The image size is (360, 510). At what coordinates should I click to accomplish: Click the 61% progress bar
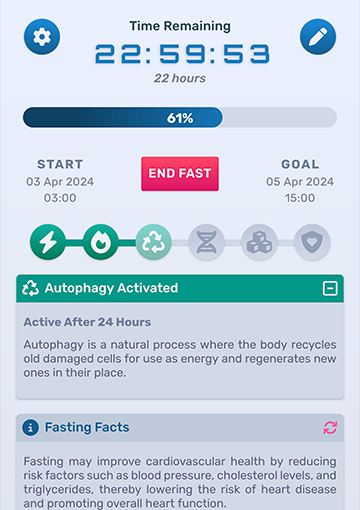click(x=180, y=117)
